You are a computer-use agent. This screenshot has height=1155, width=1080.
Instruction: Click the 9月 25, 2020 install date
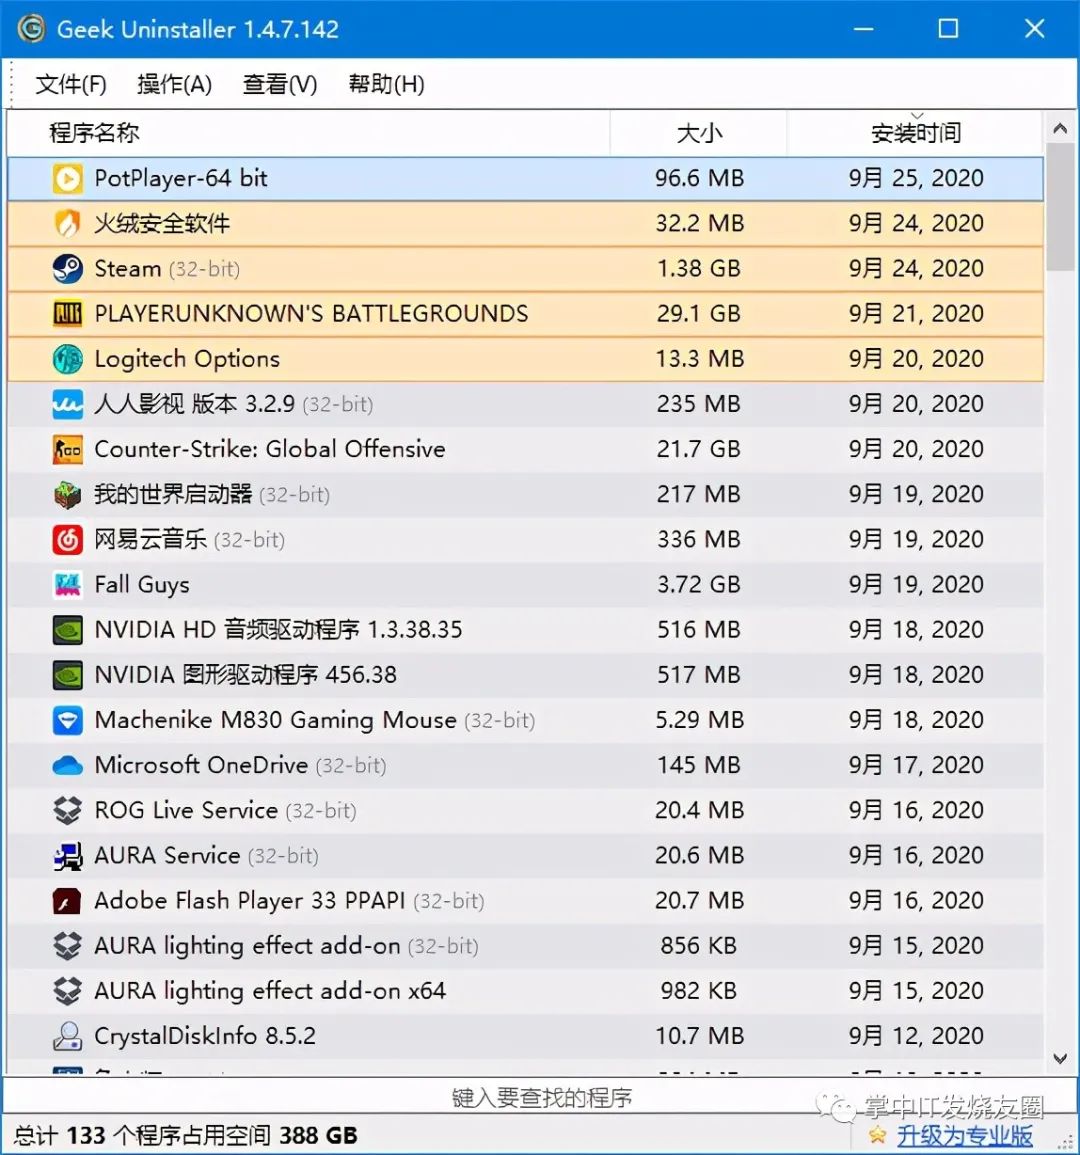(916, 178)
